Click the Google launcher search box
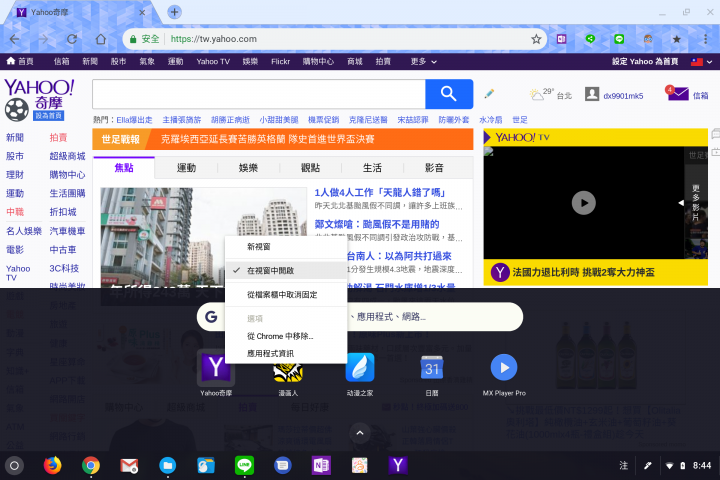 pos(360,316)
